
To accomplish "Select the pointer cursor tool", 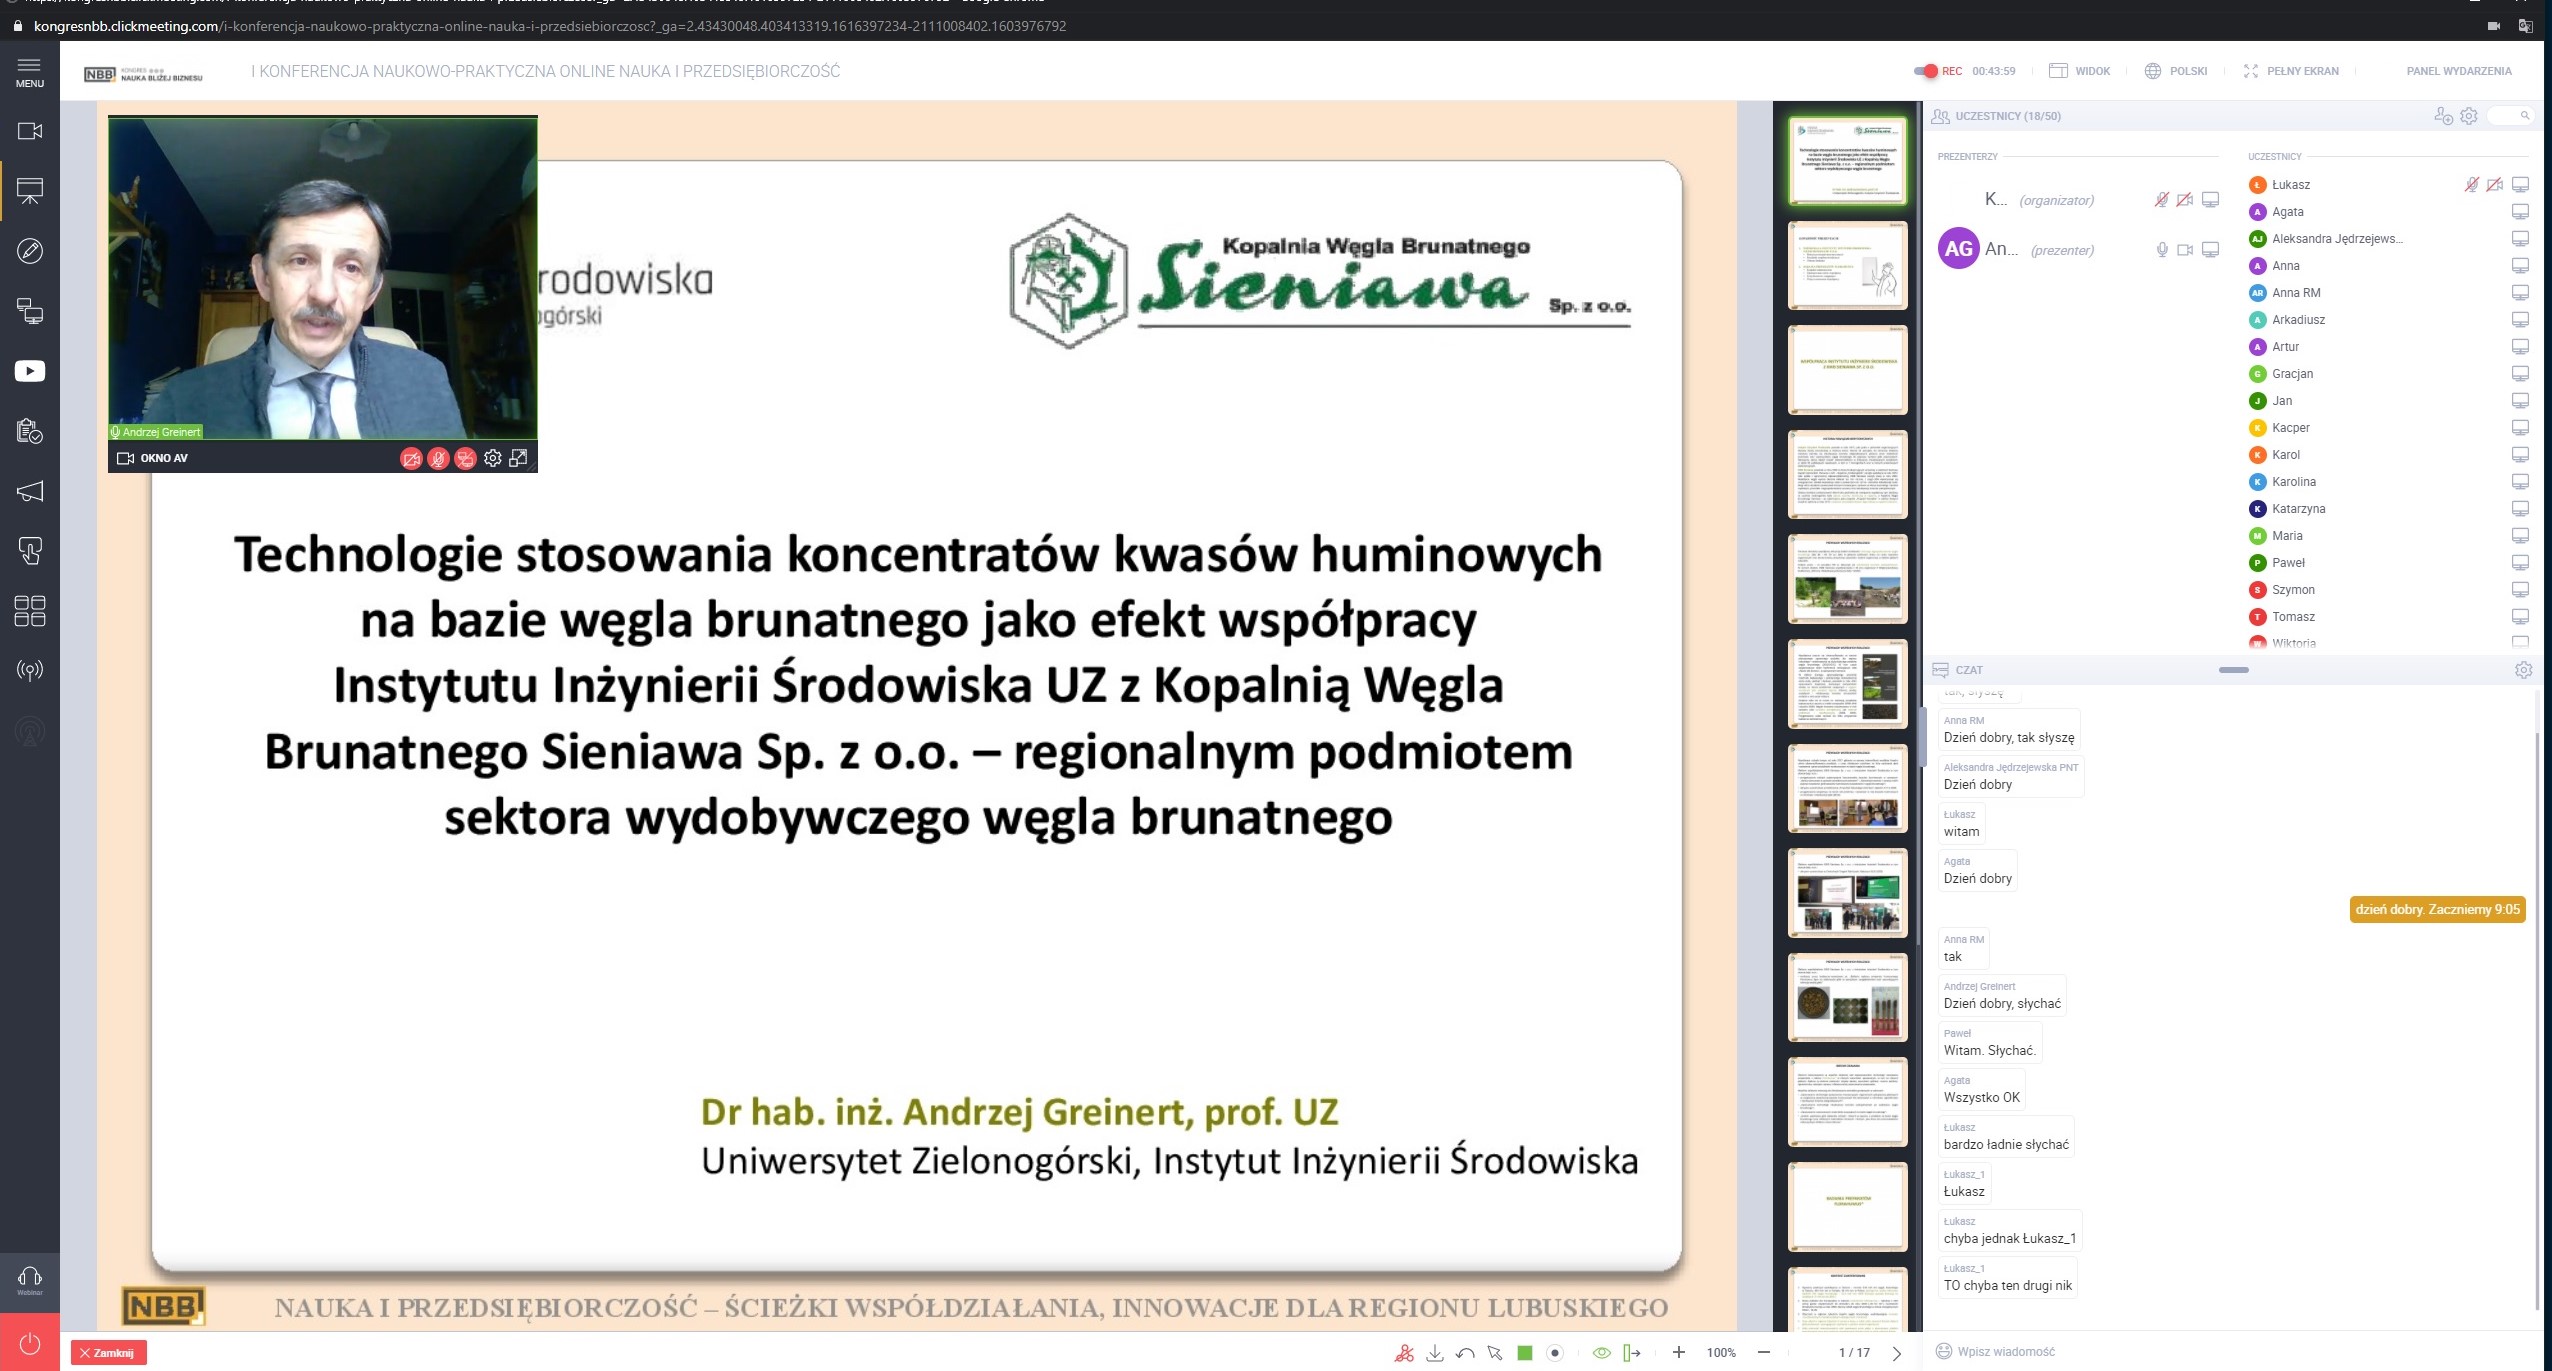I will pos(1495,1353).
